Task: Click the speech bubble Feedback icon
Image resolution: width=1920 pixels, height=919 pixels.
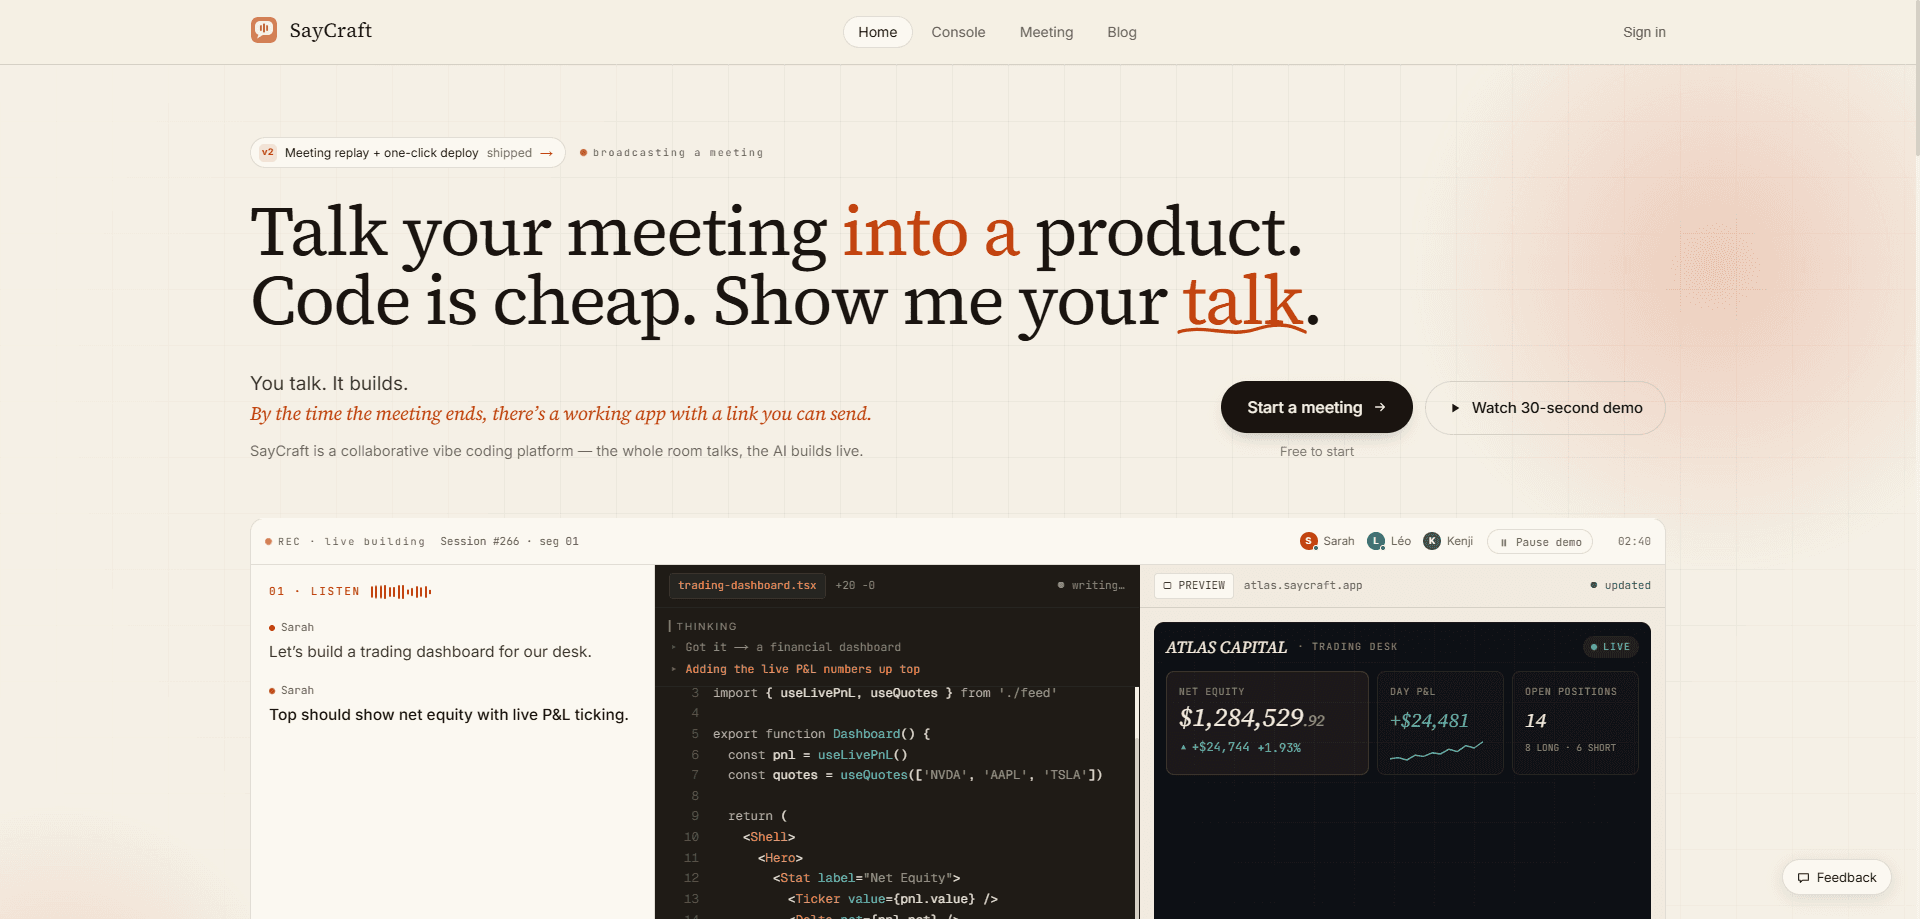Action: (1803, 878)
